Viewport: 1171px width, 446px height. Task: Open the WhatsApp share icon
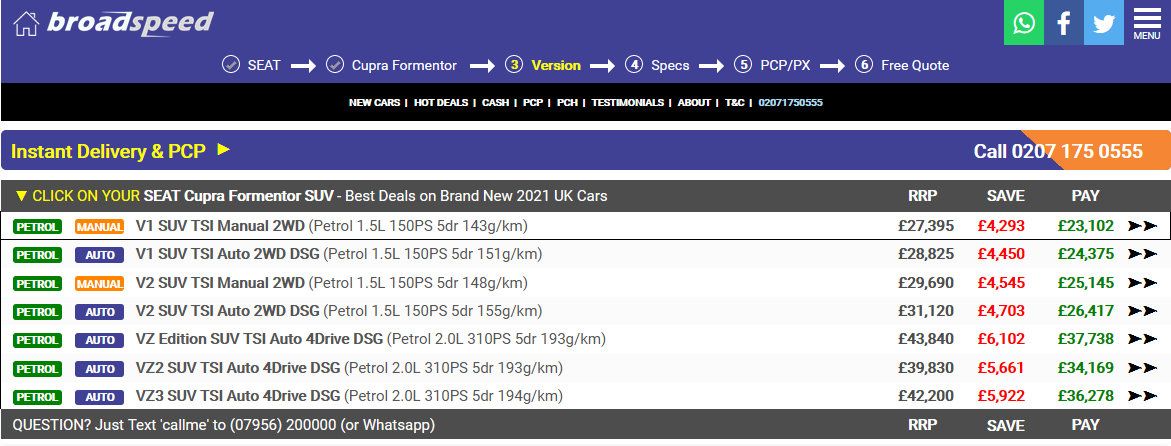click(1024, 23)
